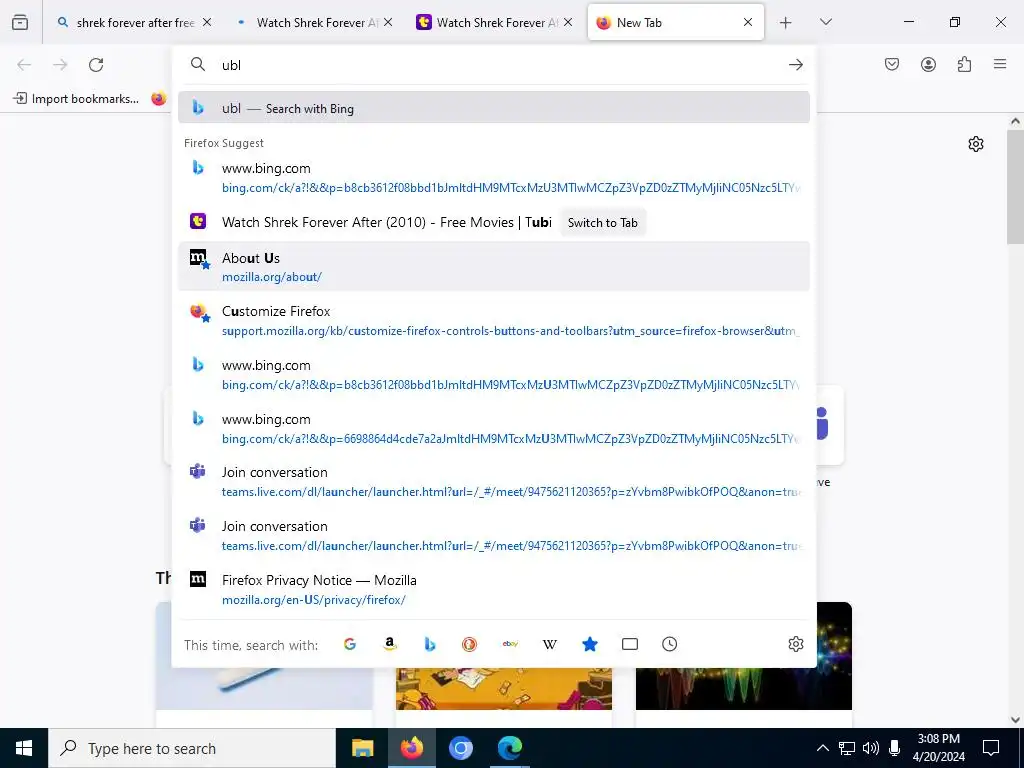The height and width of the screenshot is (768, 1024).
Task: Select the New Tab tab
Action: (x=675, y=22)
